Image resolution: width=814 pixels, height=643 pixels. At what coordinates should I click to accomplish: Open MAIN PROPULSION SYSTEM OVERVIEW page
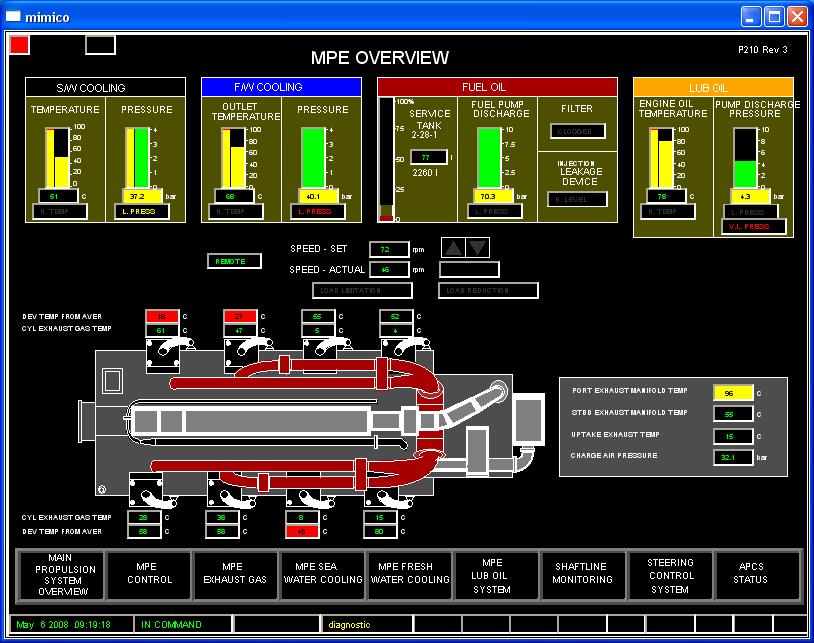pyautogui.click(x=61, y=575)
